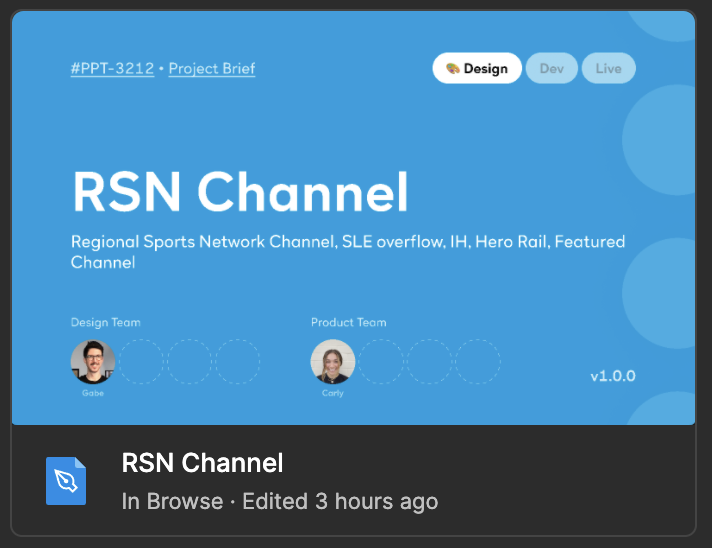
Task: Click the name Gabe under the avatar
Action: [x=93, y=393]
